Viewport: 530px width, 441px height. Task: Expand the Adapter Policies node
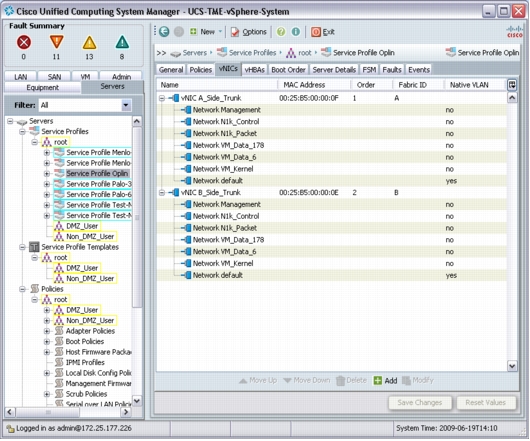point(47,331)
